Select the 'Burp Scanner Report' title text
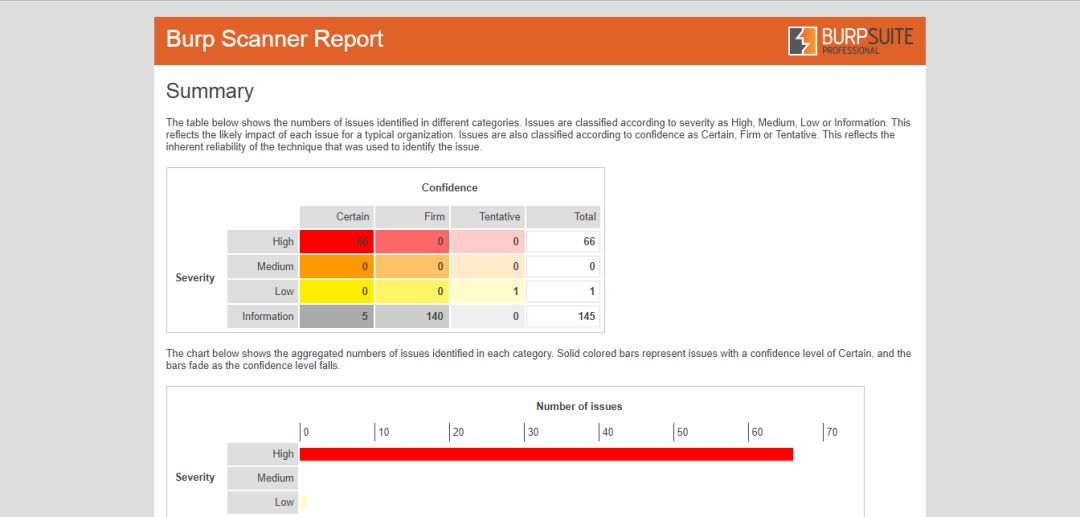The width and height of the screenshot is (1080, 517). click(275, 39)
